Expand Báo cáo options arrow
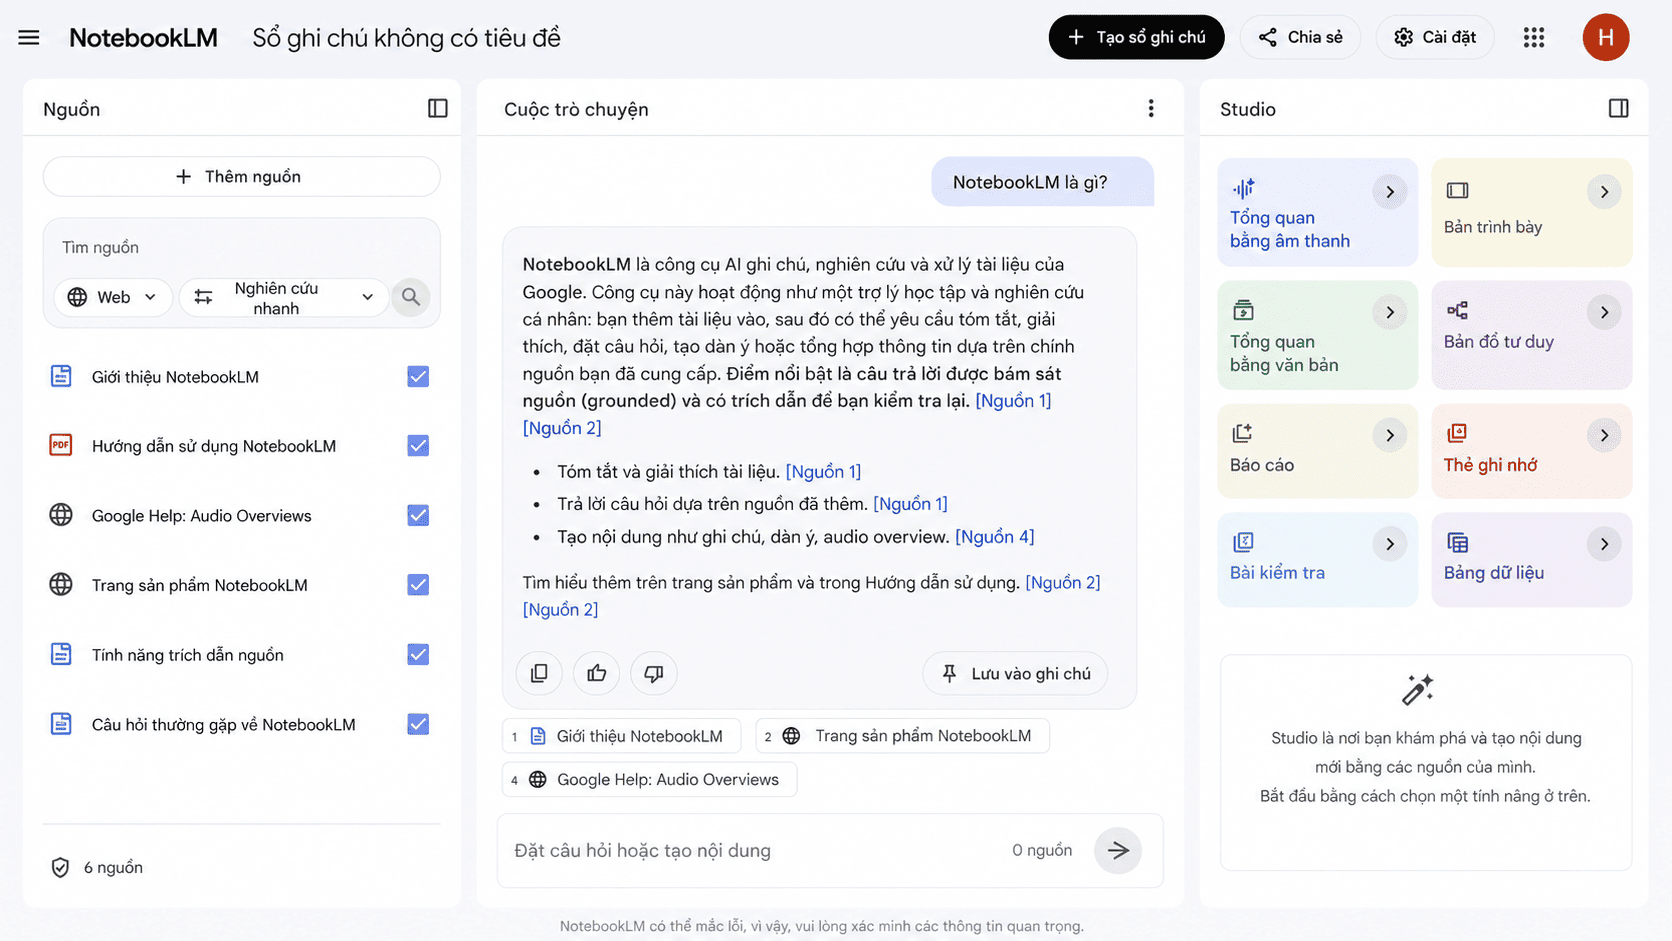The height and width of the screenshot is (941, 1672). pos(1390,435)
